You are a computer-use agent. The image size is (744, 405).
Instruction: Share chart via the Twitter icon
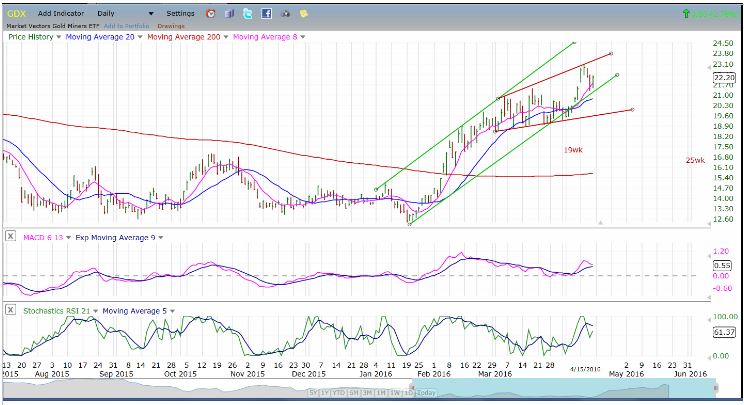coord(248,14)
